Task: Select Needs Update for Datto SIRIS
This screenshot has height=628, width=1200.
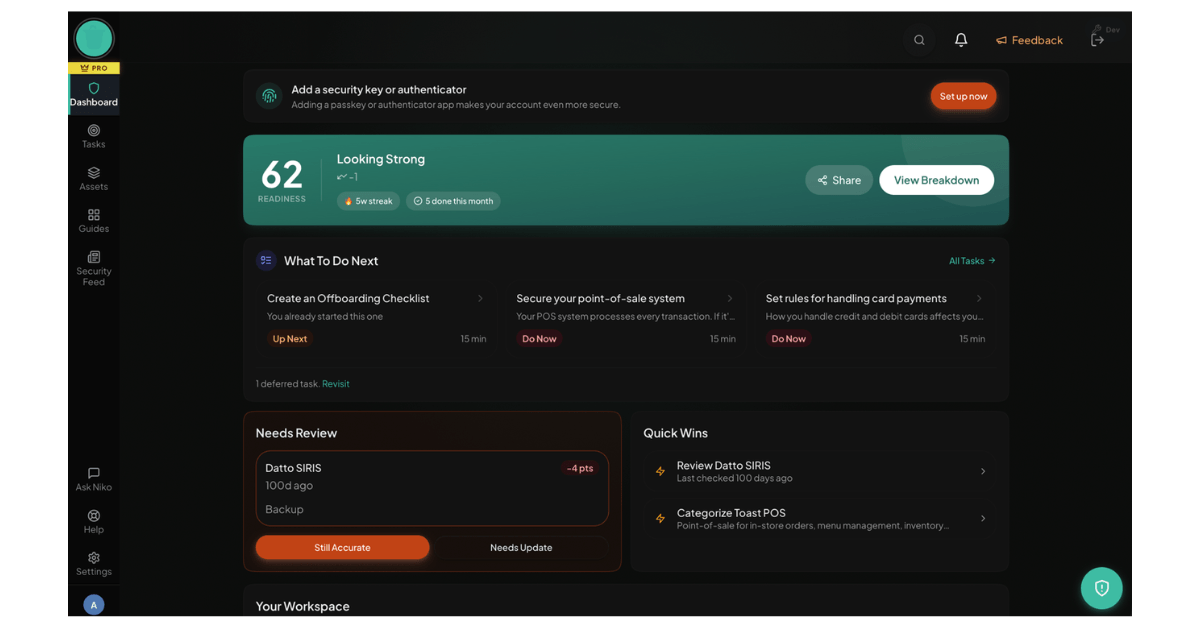Action: pos(521,548)
